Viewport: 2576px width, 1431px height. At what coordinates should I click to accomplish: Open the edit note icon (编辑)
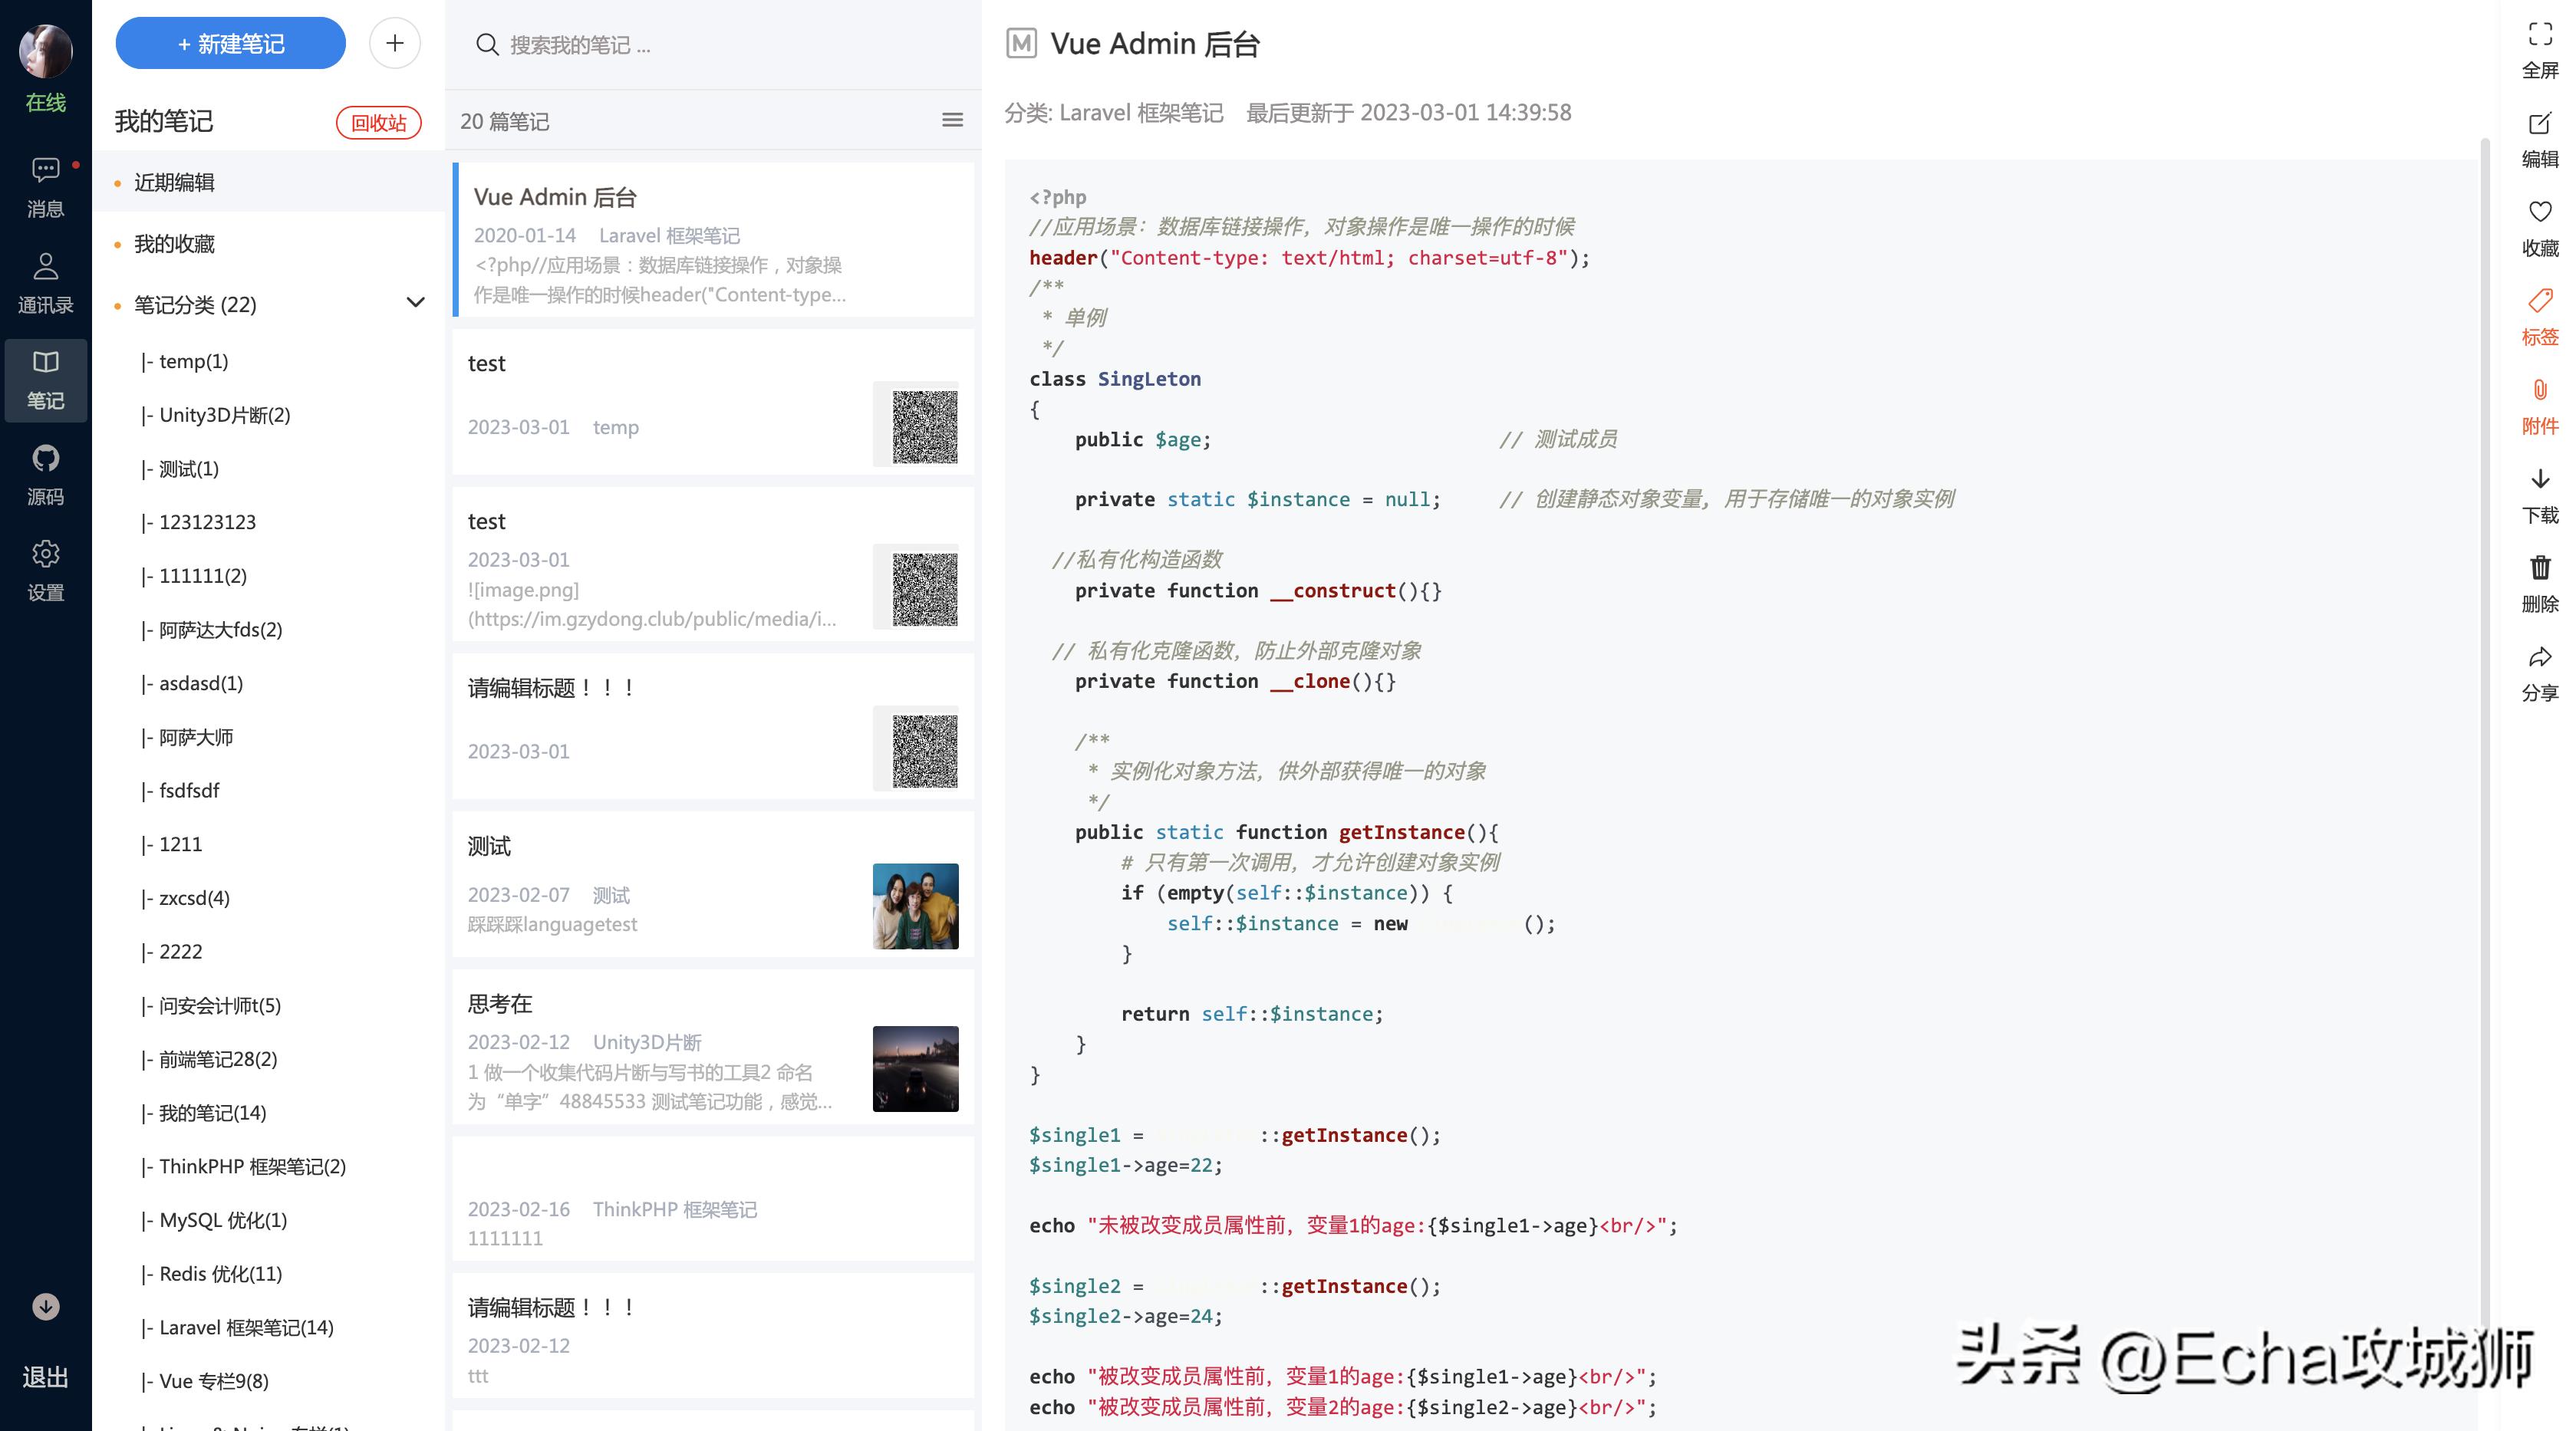coord(2539,124)
